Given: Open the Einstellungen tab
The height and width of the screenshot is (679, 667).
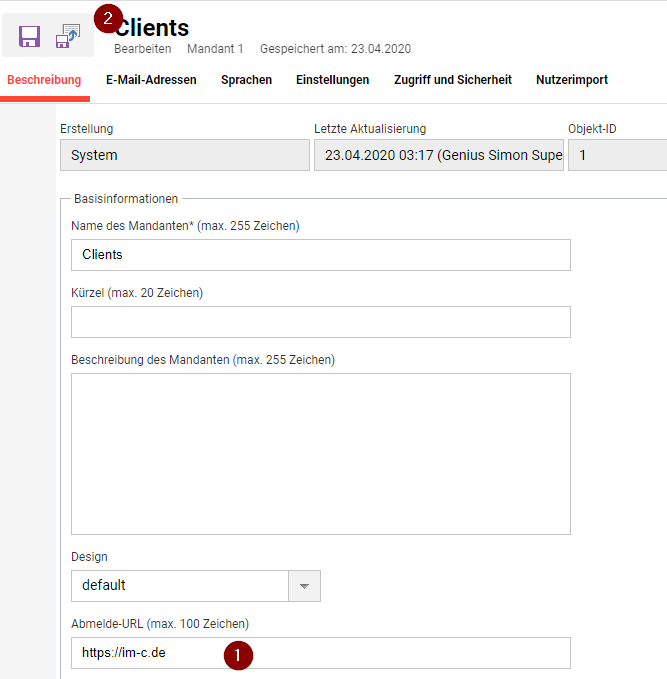Looking at the screenshot, I should click(332, 80).
